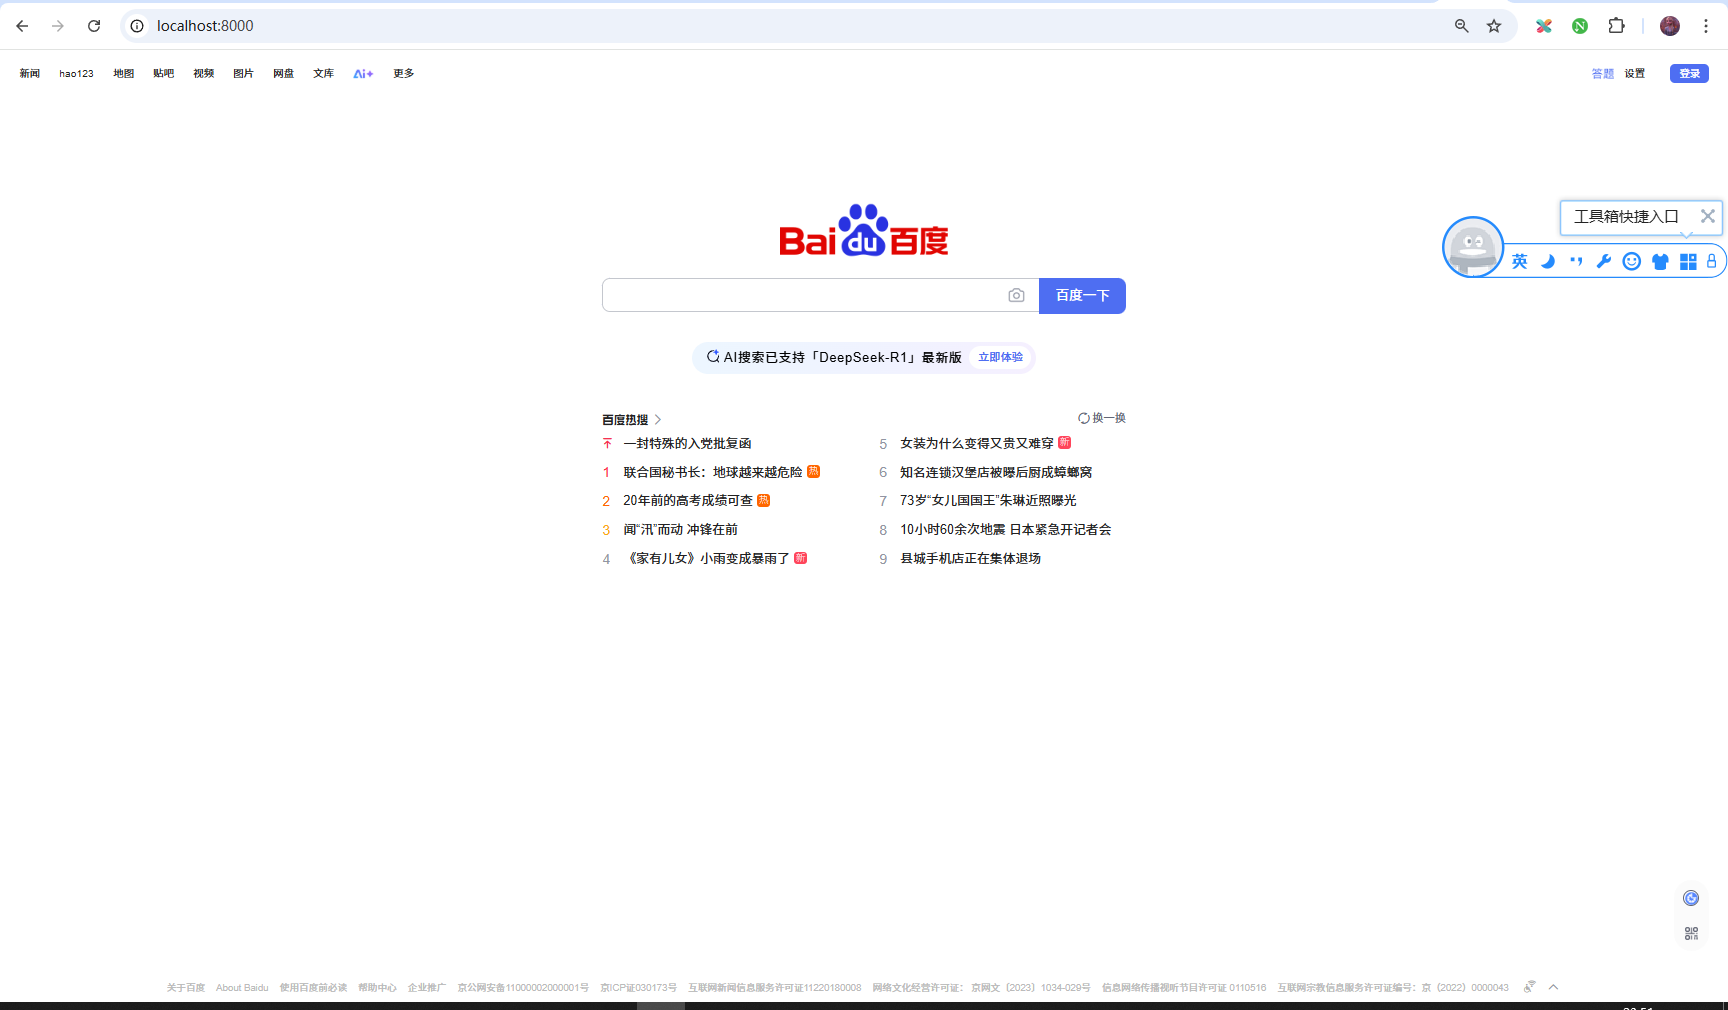The width and height of the screenshot is (1728, 1010).
Task: Click the colorful pinwheel extension icon
Action: point(1544,26)
